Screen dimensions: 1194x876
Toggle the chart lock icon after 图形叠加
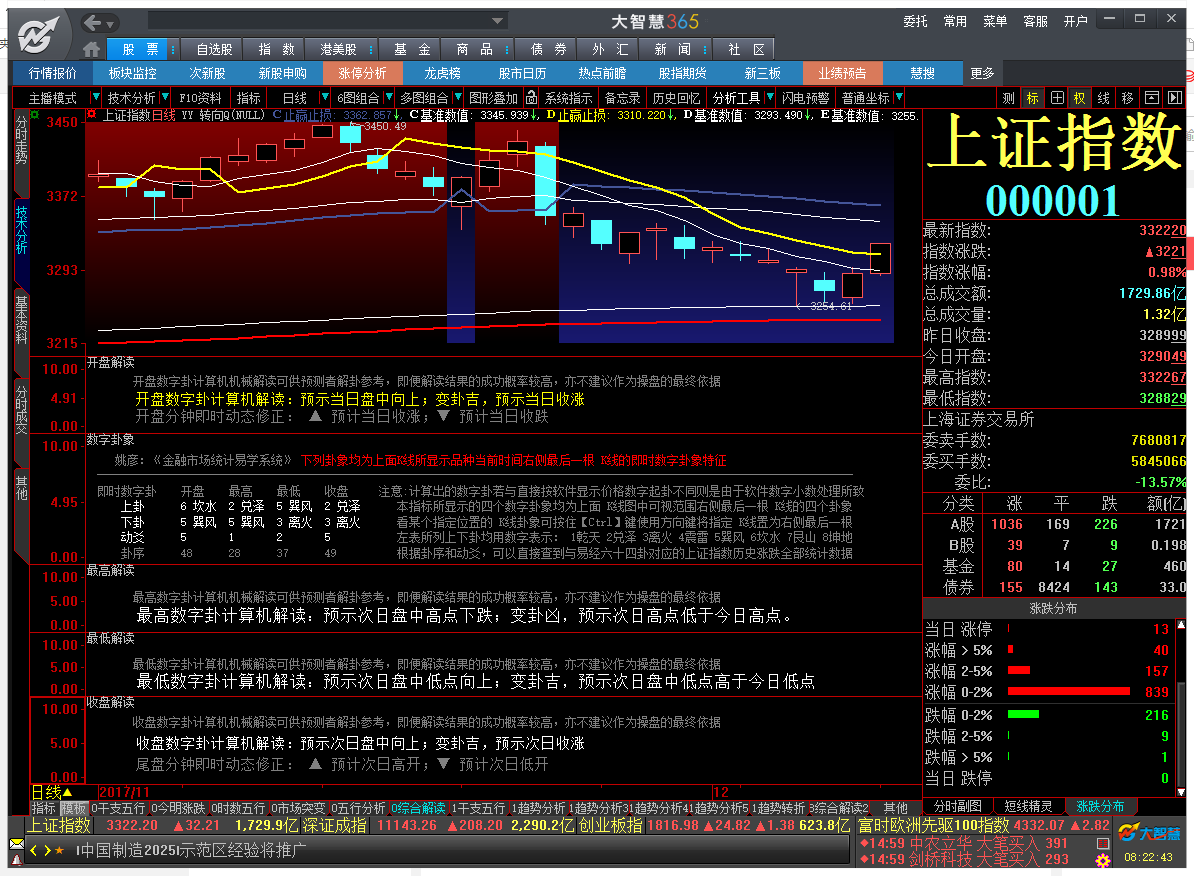point(532,98)
